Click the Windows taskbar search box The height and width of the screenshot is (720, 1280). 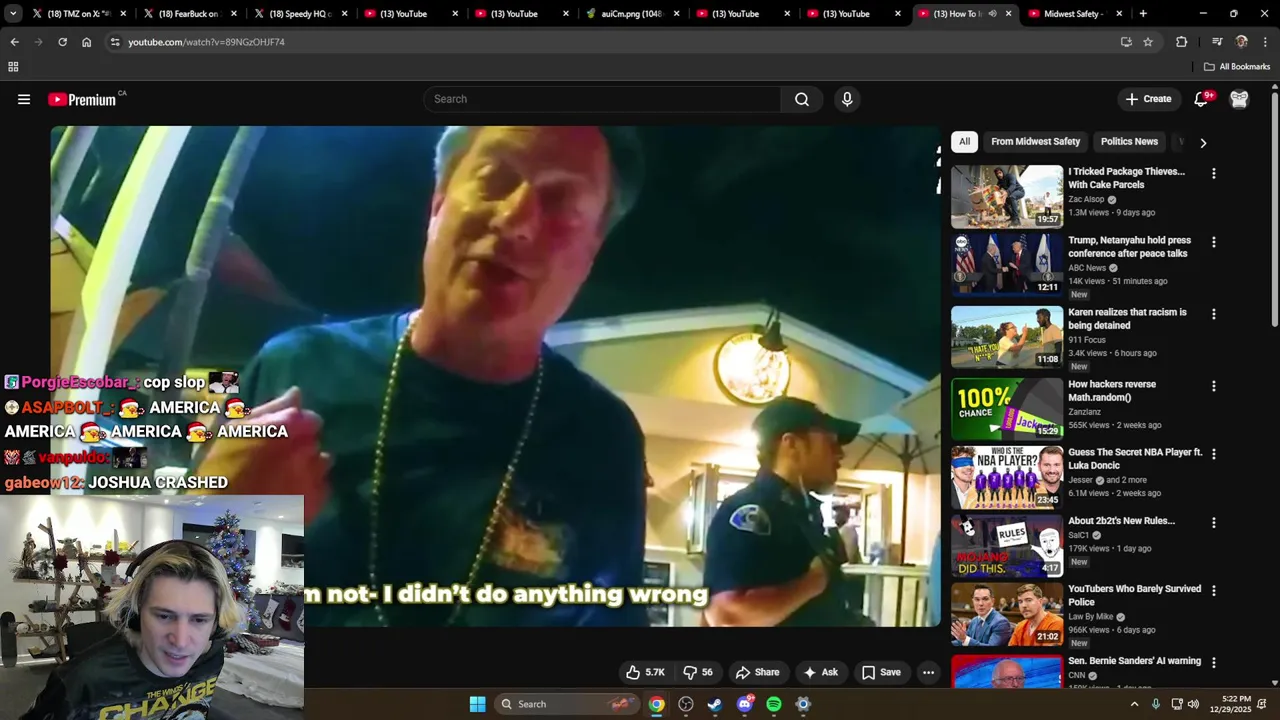pos(565,704)
